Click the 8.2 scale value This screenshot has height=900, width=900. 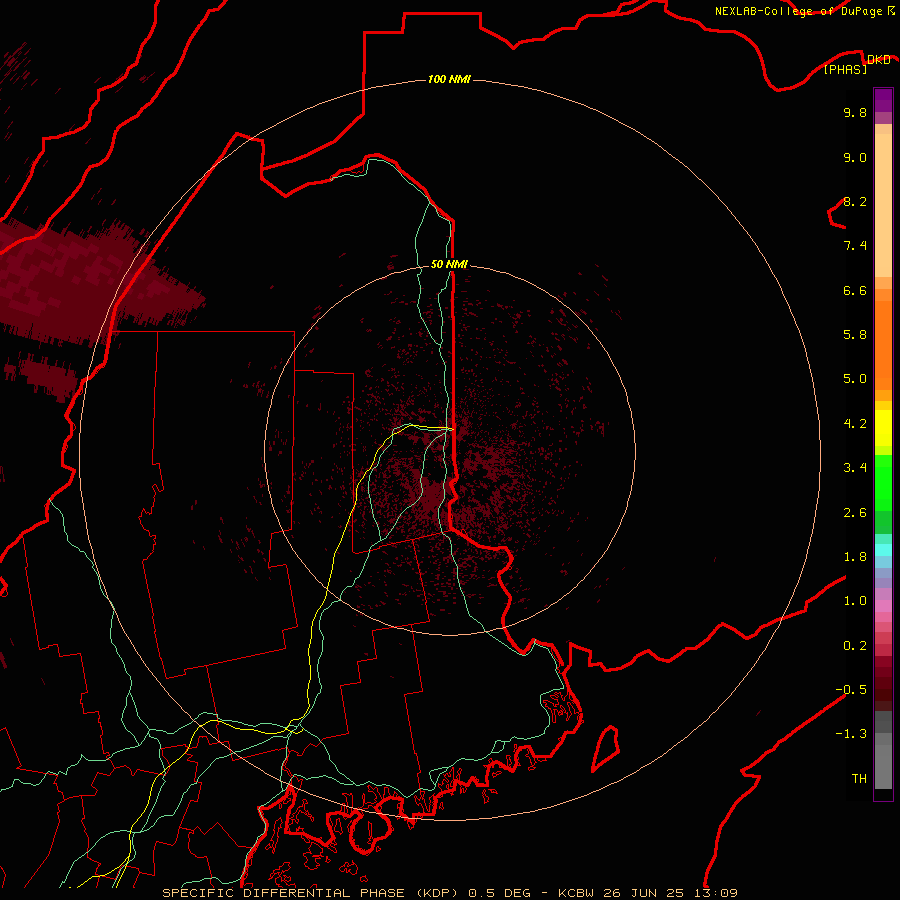[855, 201]
